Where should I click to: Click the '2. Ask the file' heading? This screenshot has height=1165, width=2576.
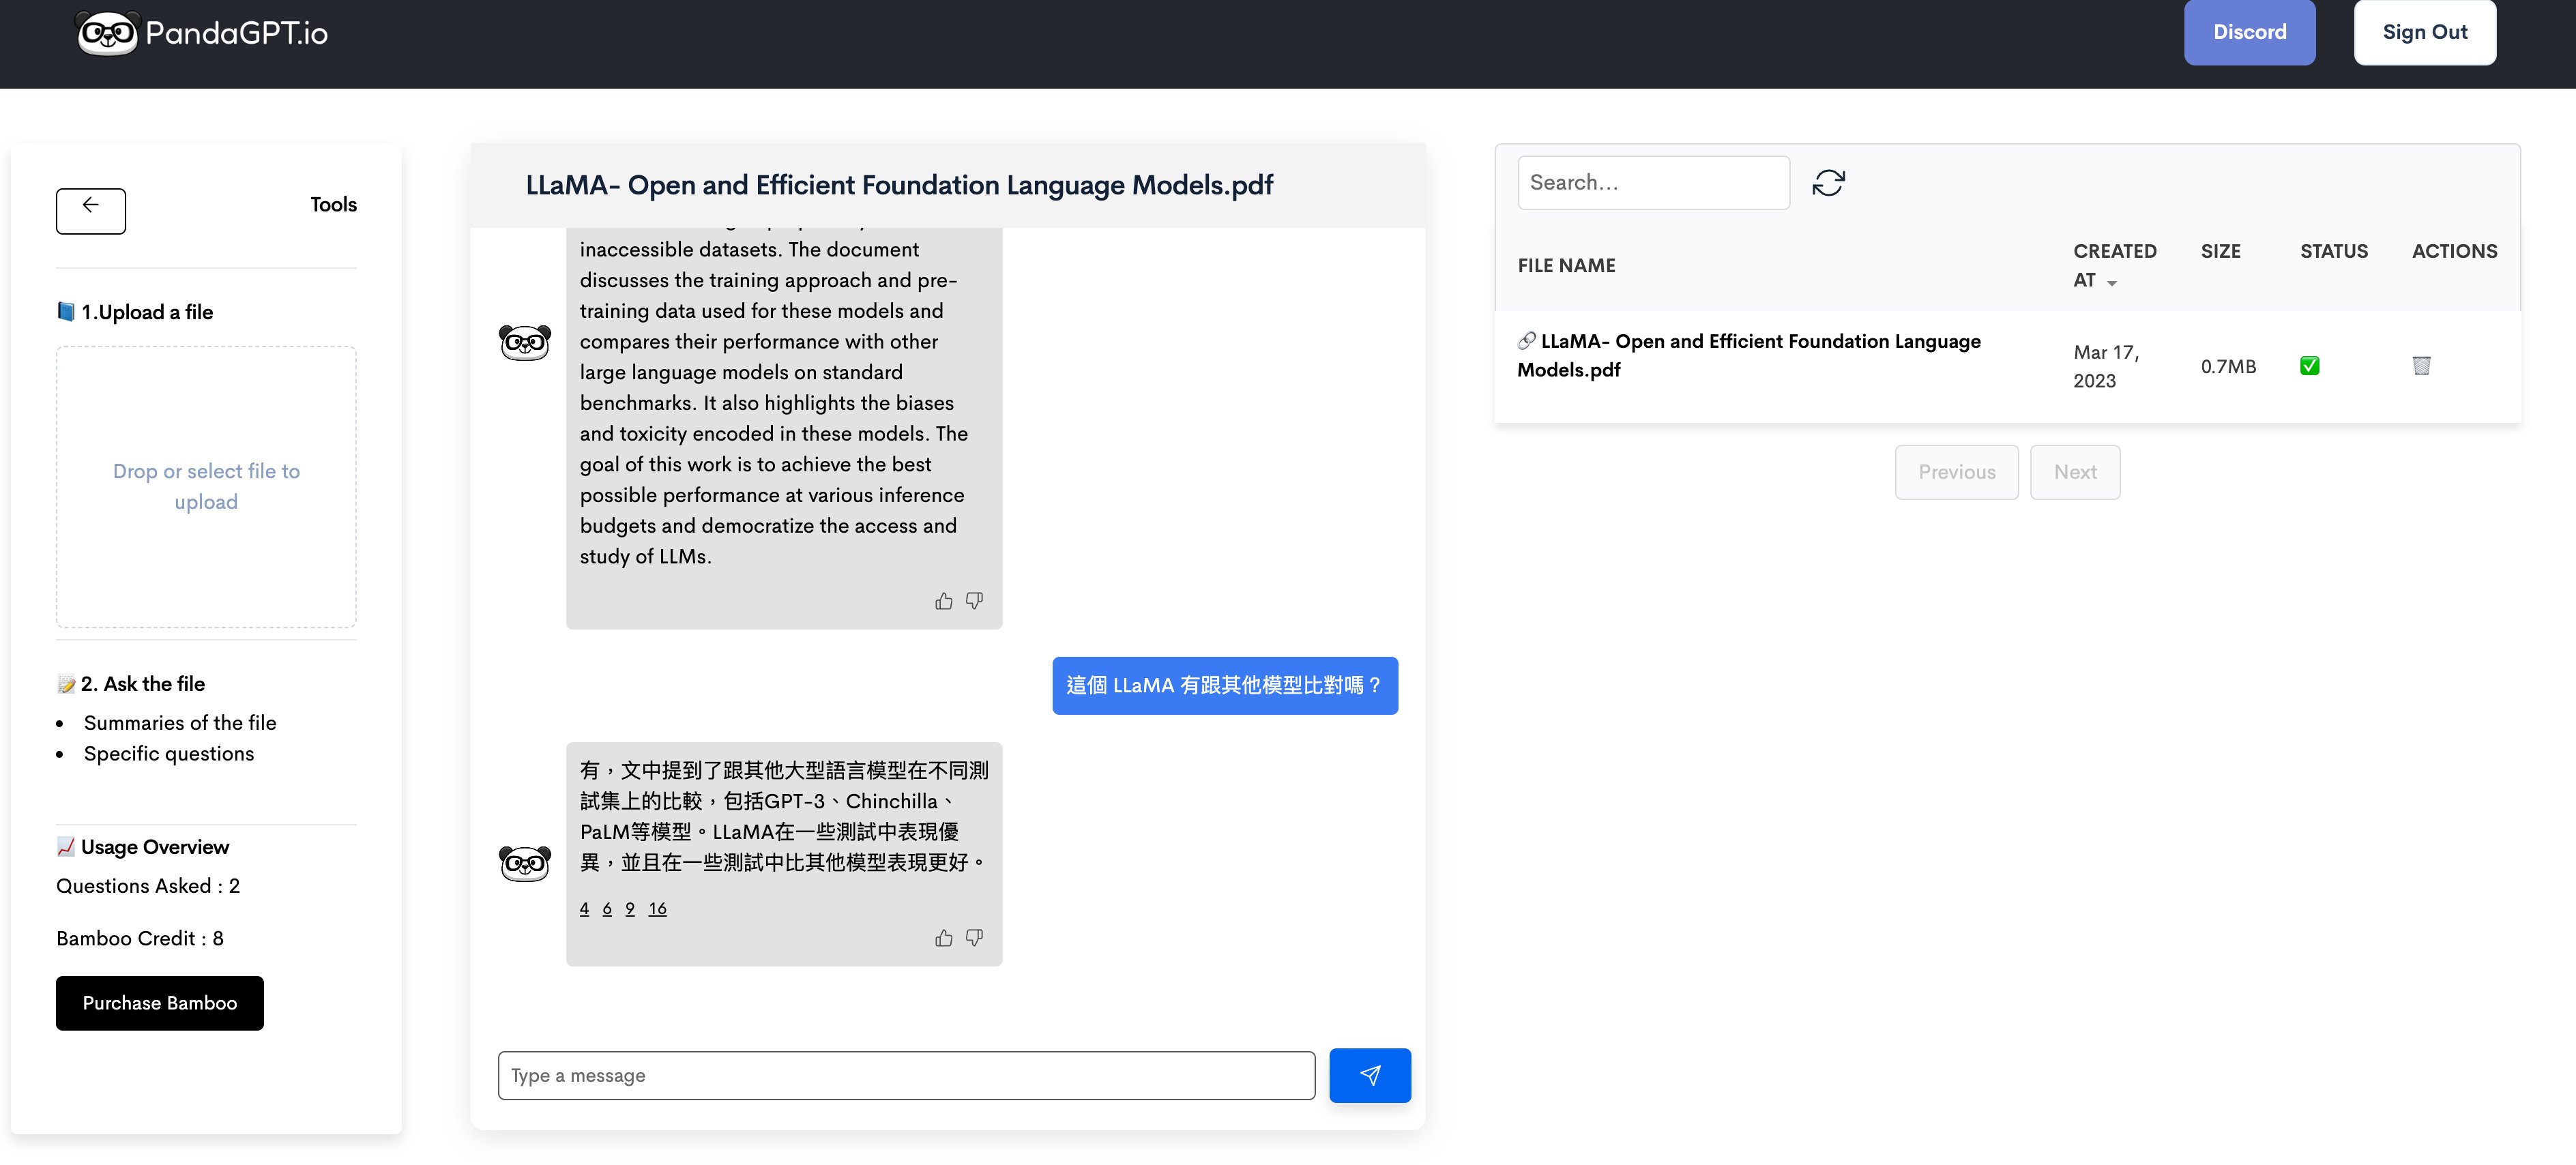pos(131,684)
